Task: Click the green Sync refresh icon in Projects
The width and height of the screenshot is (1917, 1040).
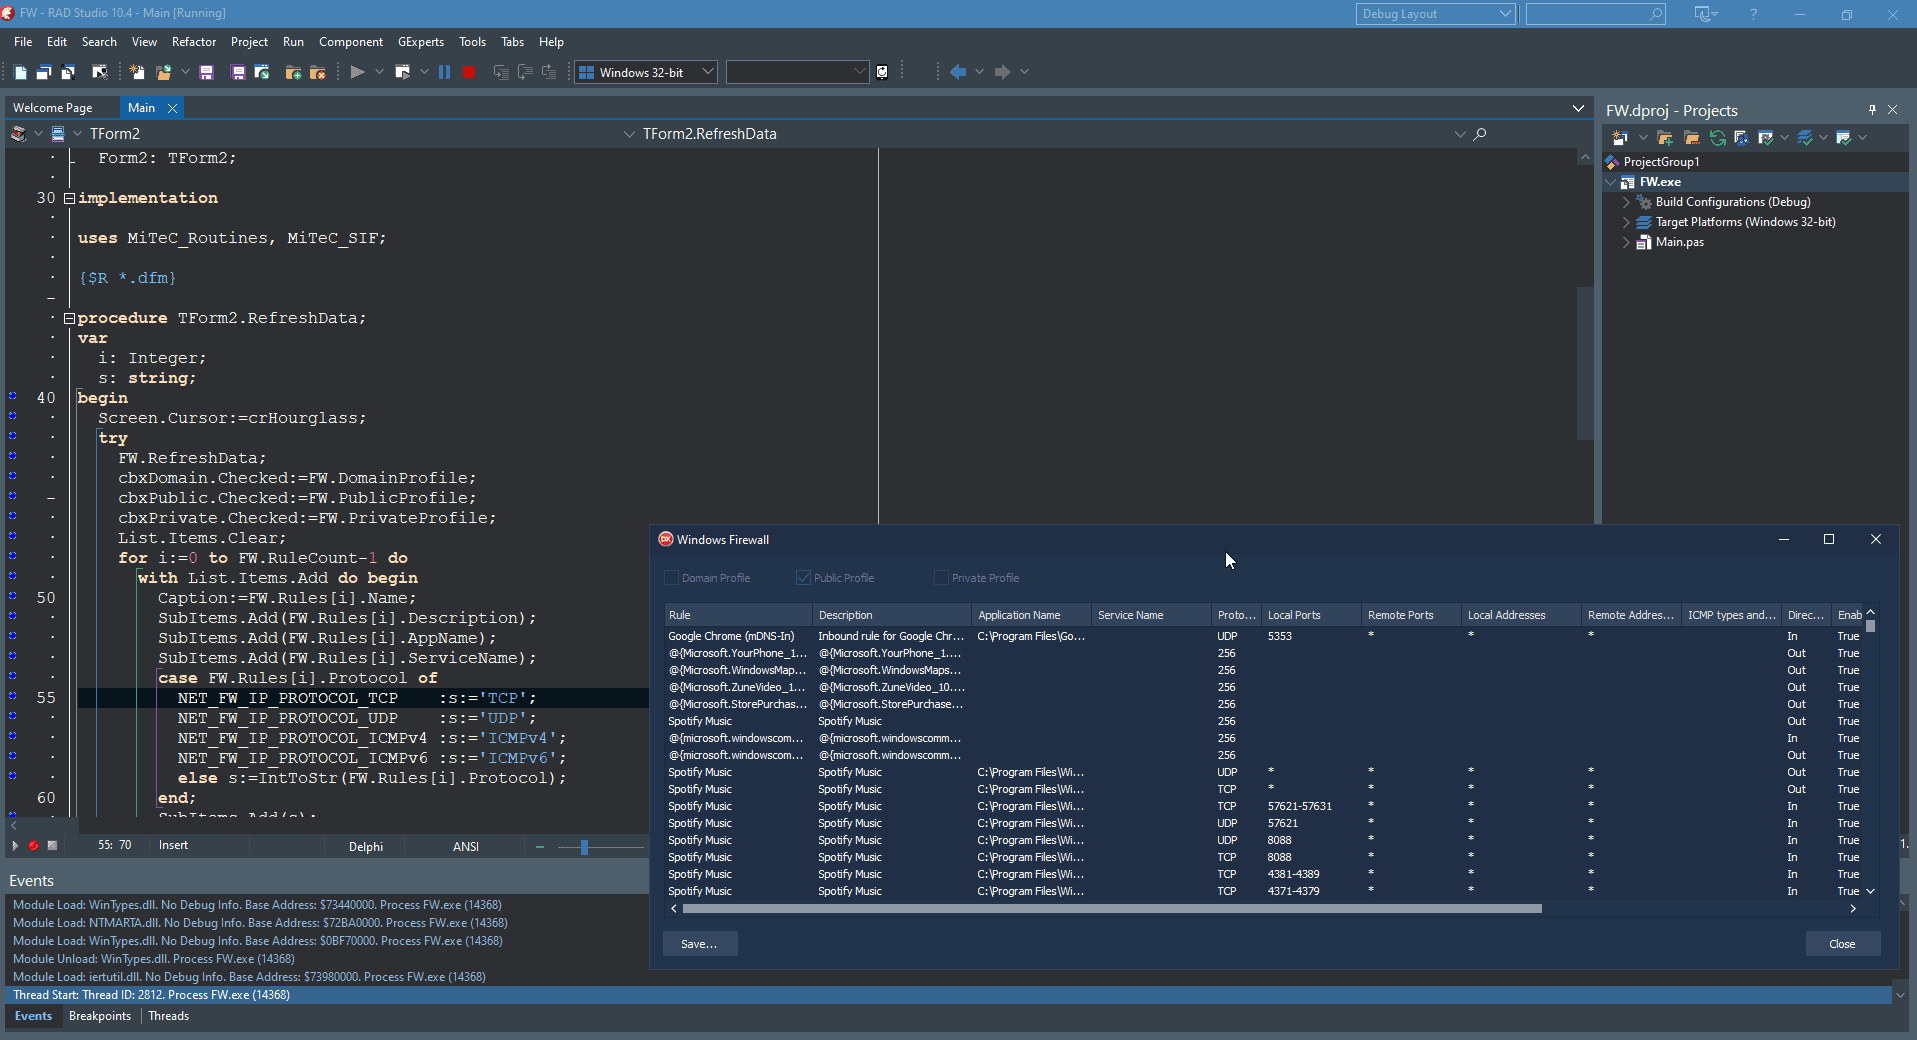Action: click(1717, 138)
